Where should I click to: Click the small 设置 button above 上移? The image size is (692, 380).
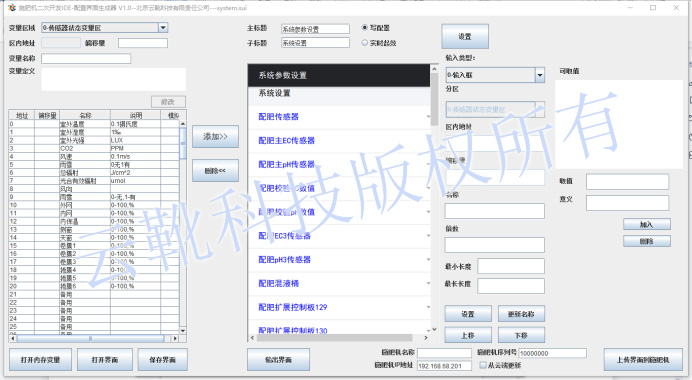click(x=468, y=314)
